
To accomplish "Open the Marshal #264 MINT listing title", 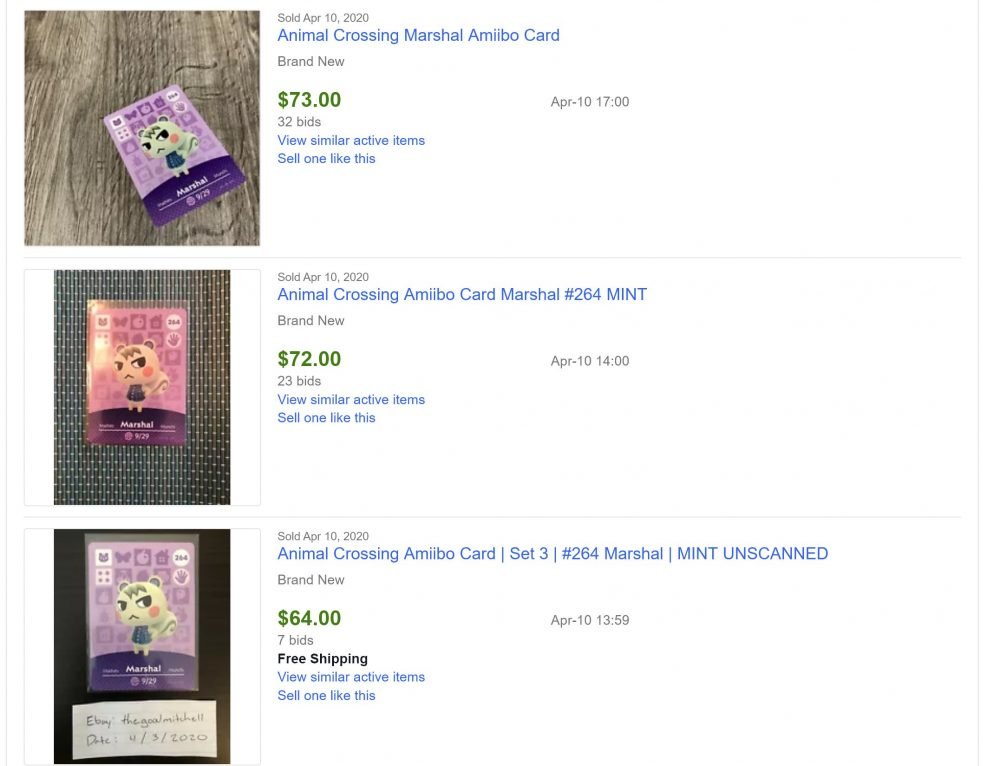I will coord(462,294).
